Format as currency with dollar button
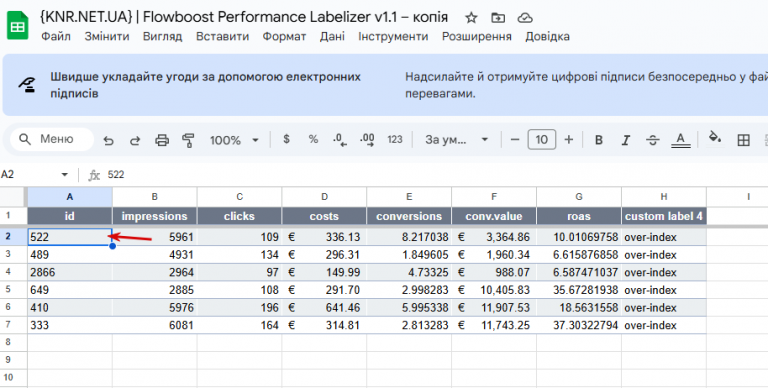Screen dimensions: 768x388 point(287,140)
